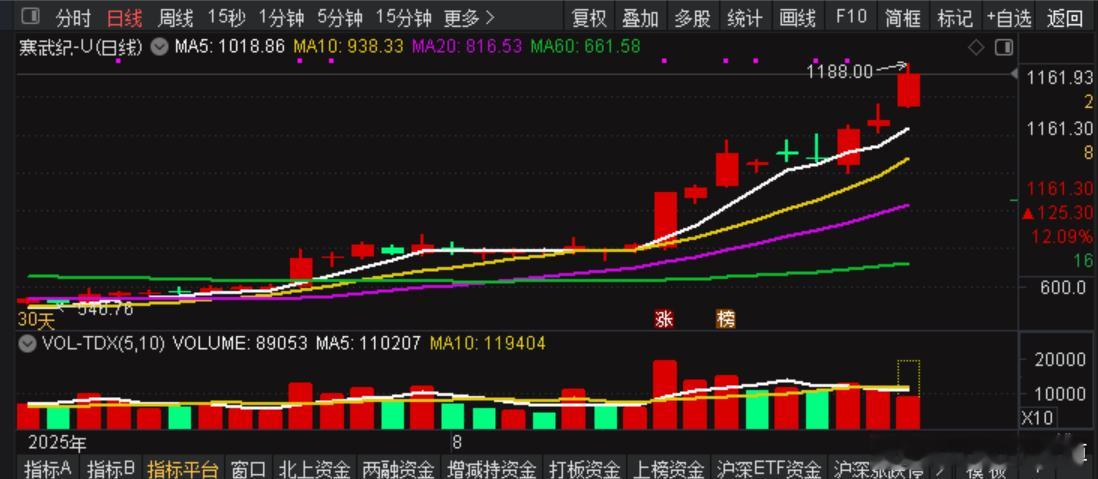Click the 1188.00 high price annotation
The width and height of the screenshot is (1098, 479).
pyautogui.click(x=840, y=71)
